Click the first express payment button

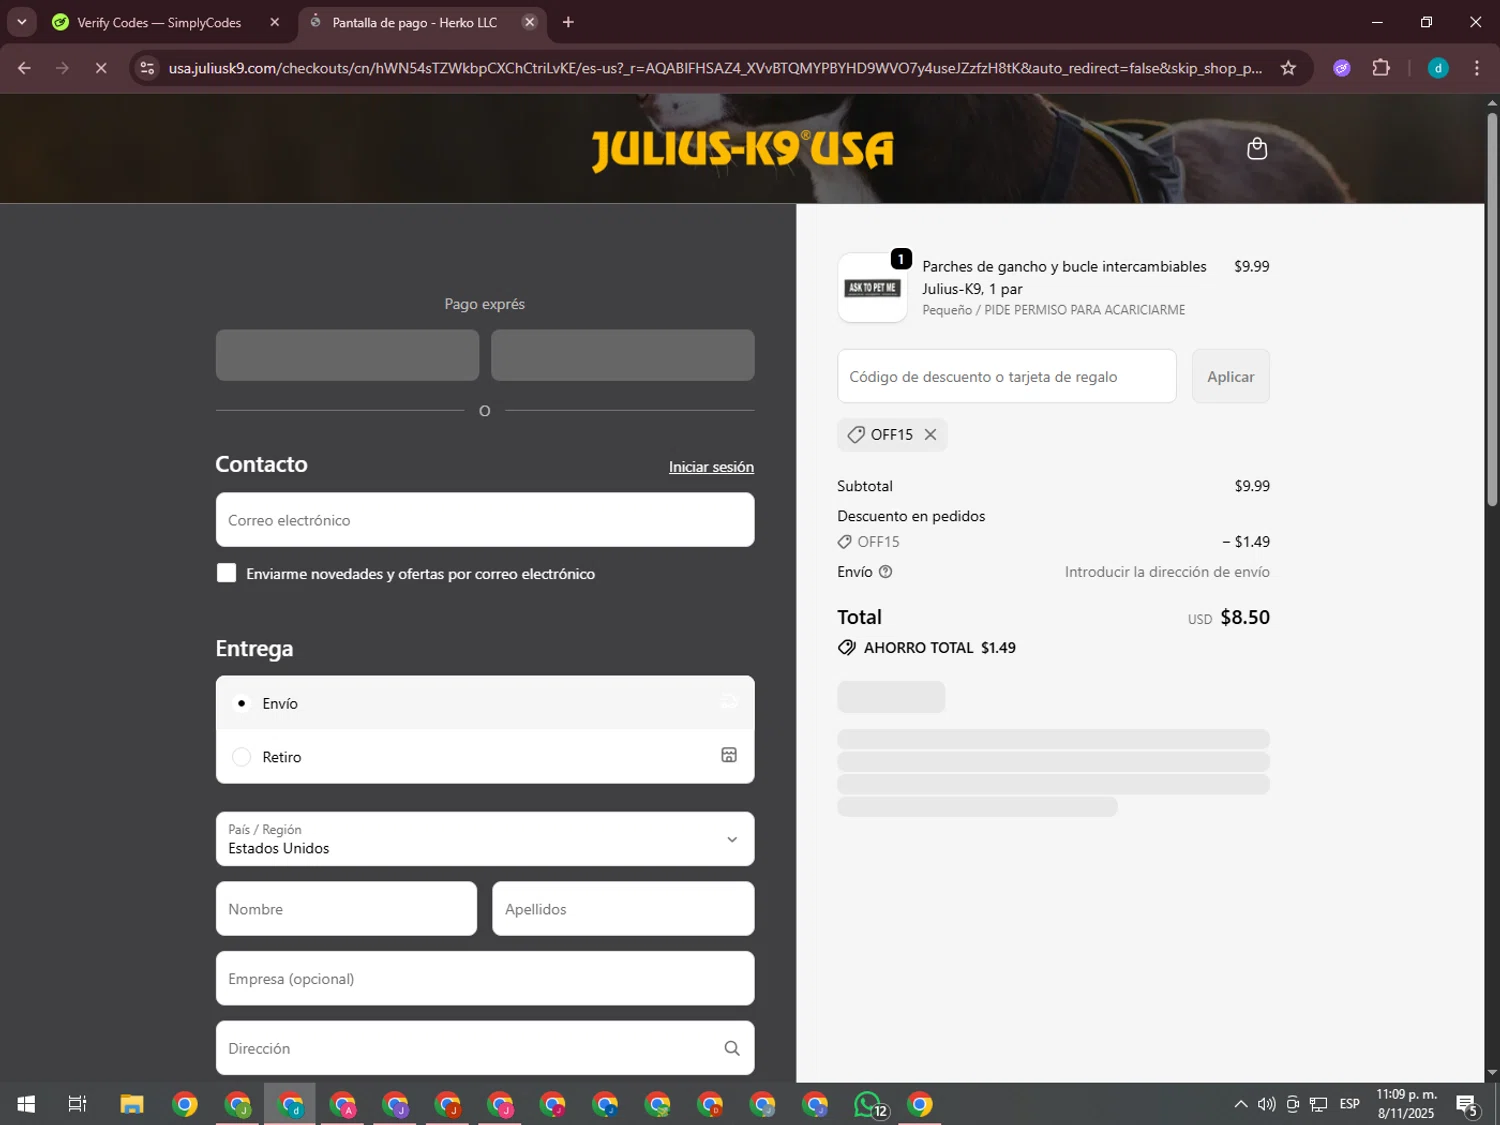347,355
